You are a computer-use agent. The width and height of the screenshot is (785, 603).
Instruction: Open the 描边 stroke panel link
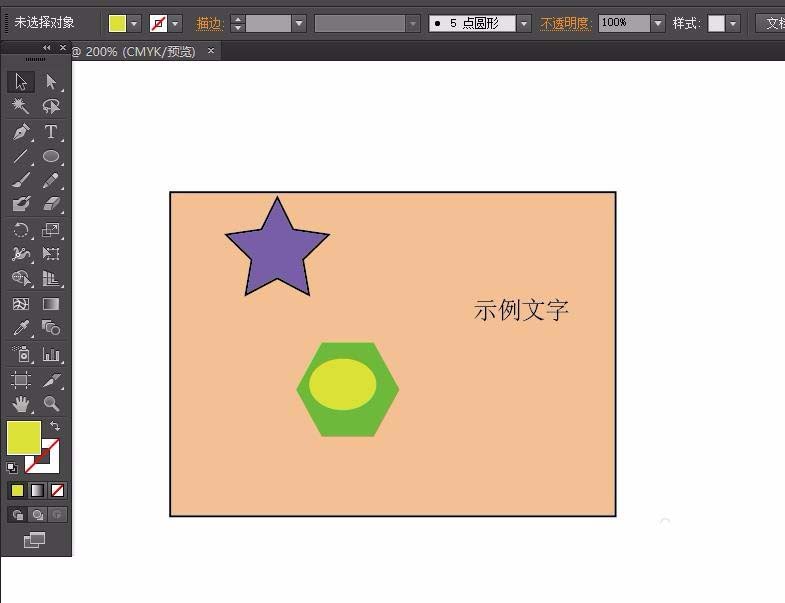[x=209, y=23]
